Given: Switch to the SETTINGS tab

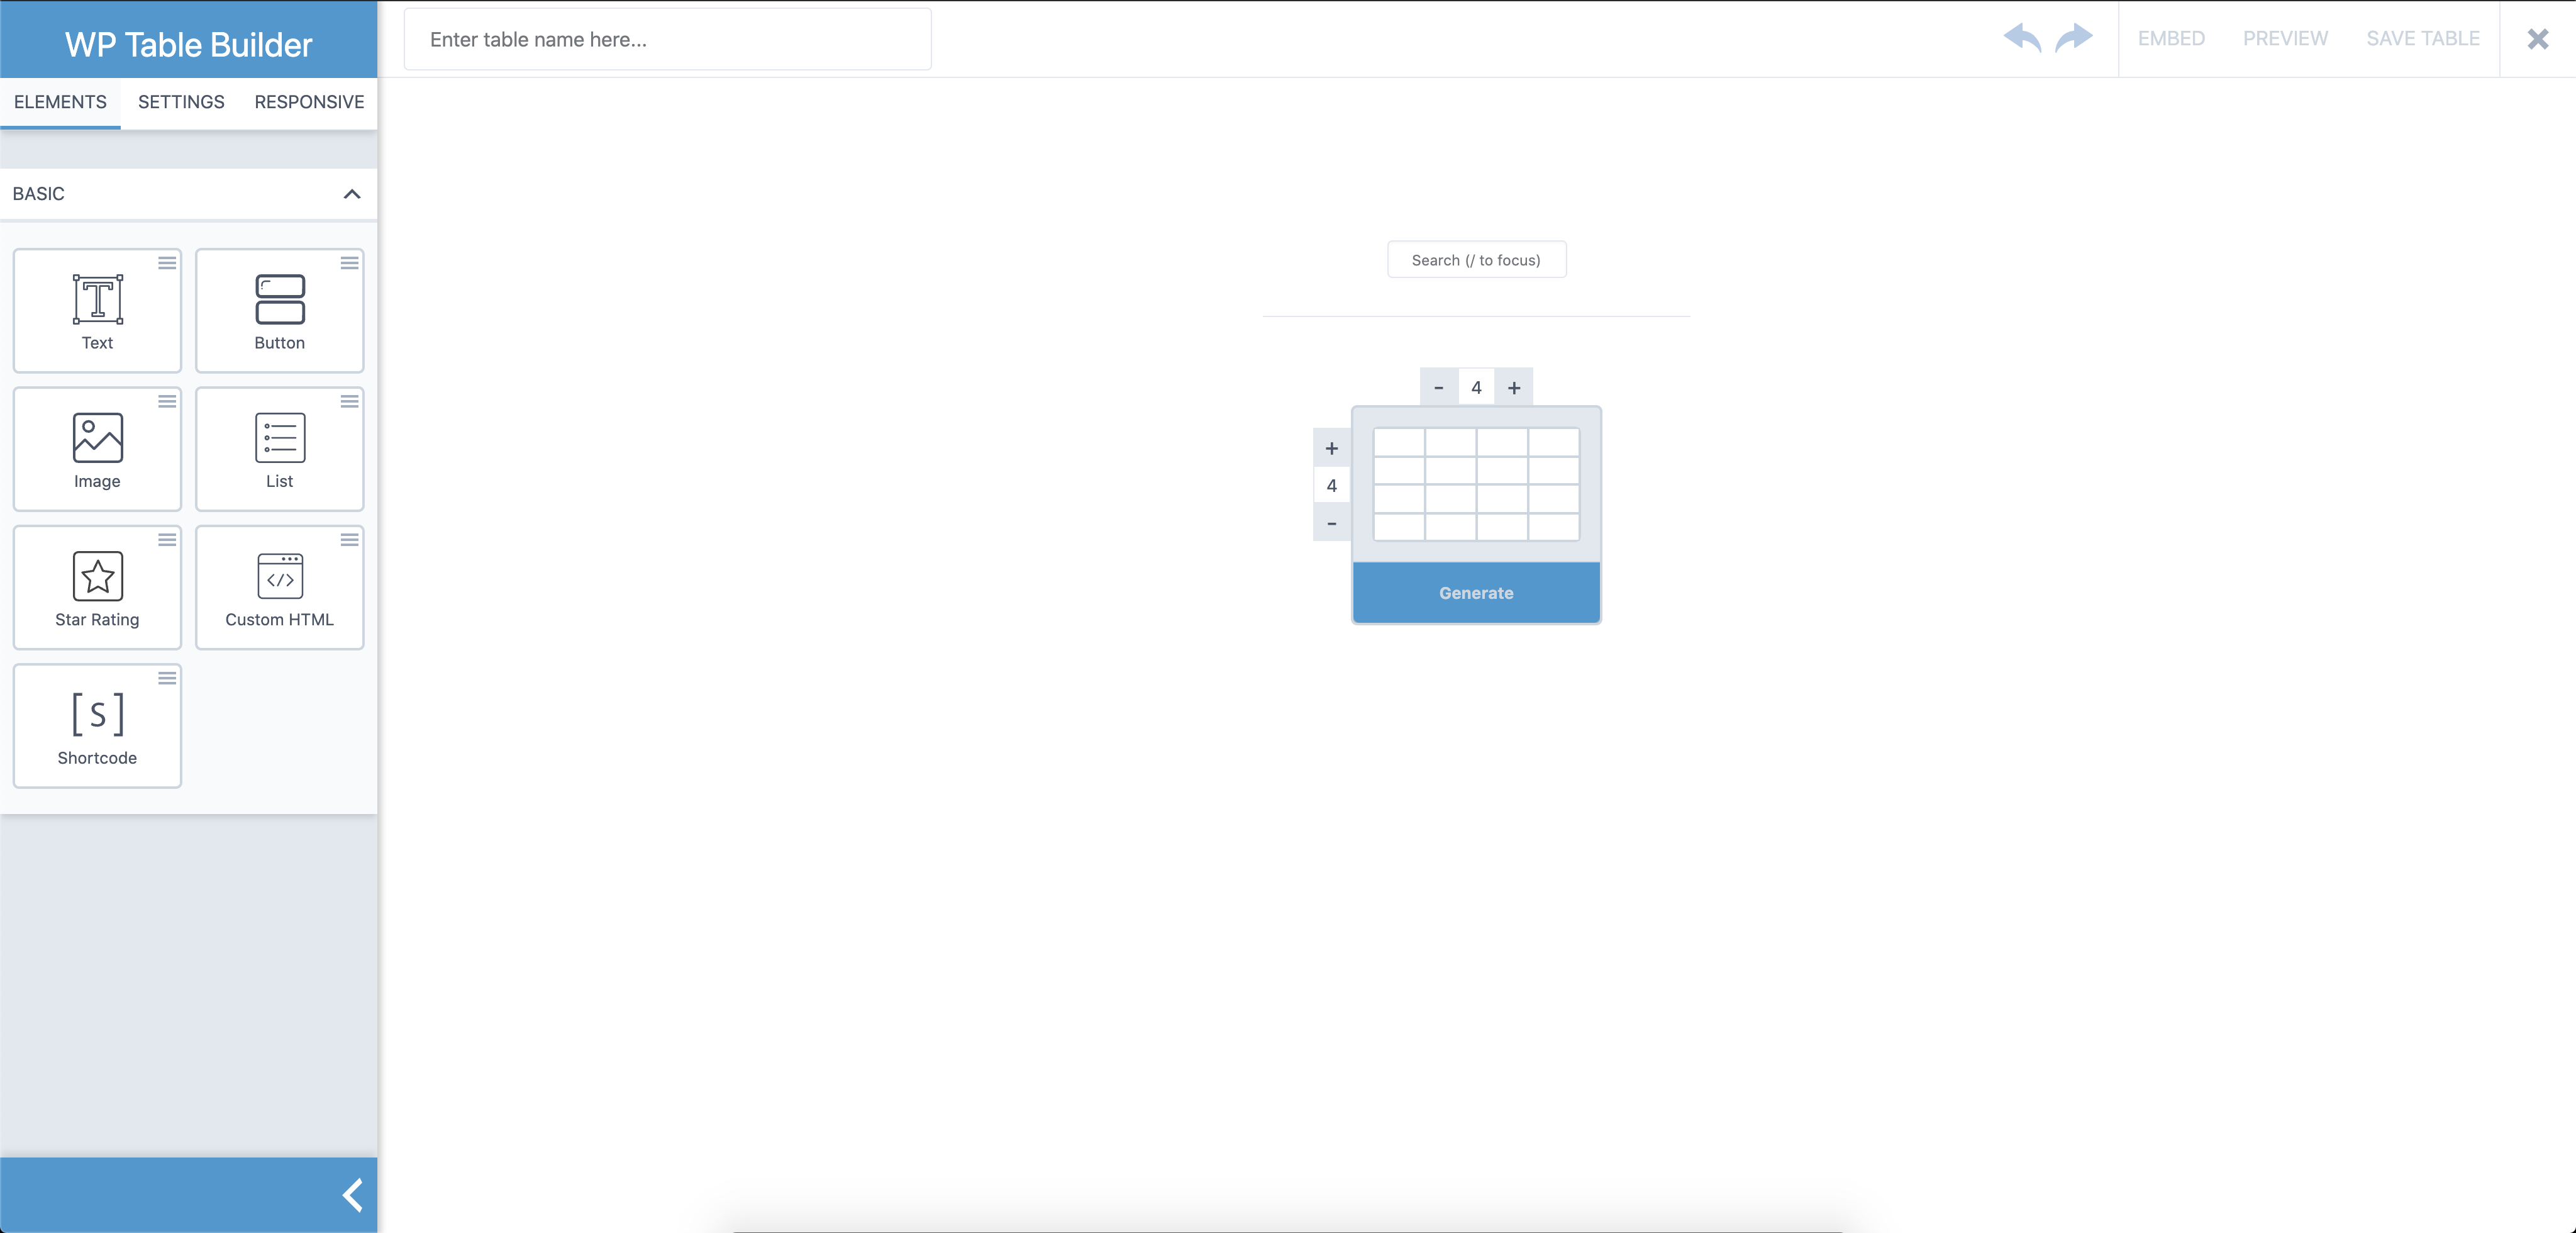Looking at the screenshot, I should [180, 102].
